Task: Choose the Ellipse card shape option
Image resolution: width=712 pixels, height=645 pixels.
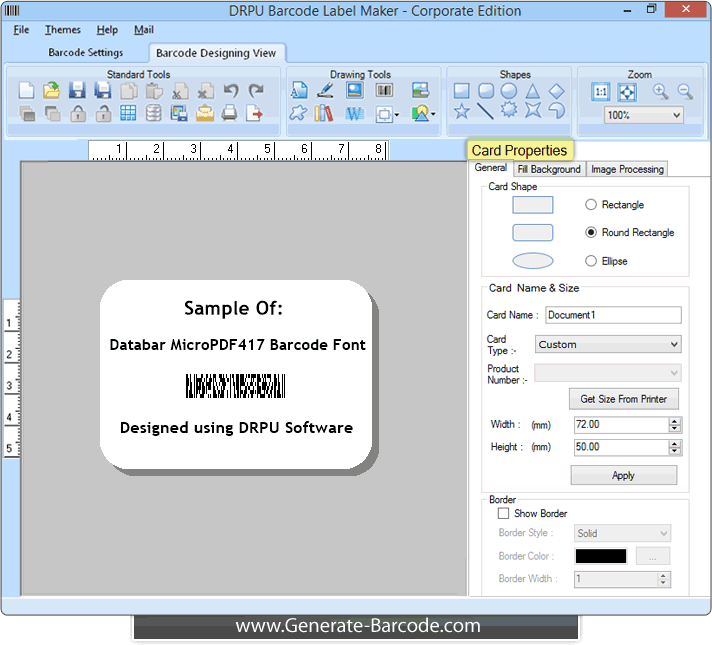Action: point(591,261)
